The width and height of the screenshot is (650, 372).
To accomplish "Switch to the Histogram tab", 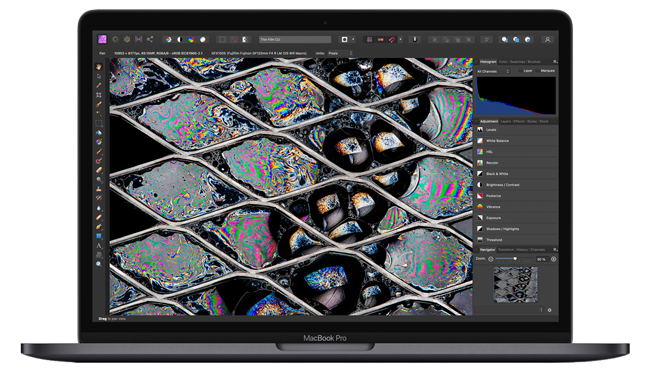I will point(488,62).
